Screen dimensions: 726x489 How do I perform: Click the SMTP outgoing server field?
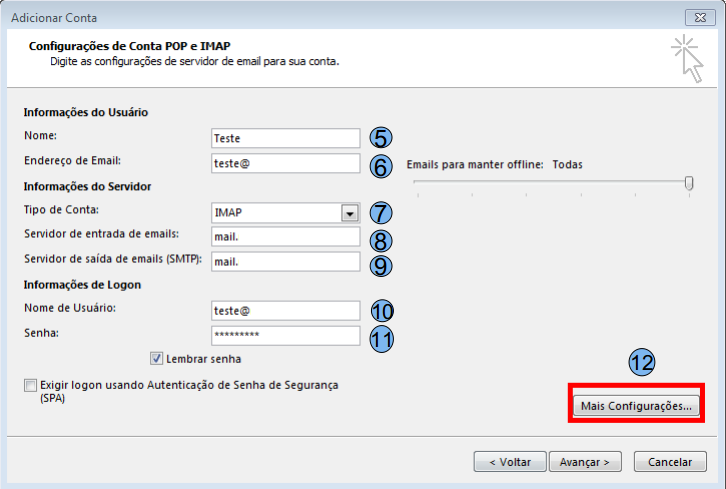[x=285, y=262]
